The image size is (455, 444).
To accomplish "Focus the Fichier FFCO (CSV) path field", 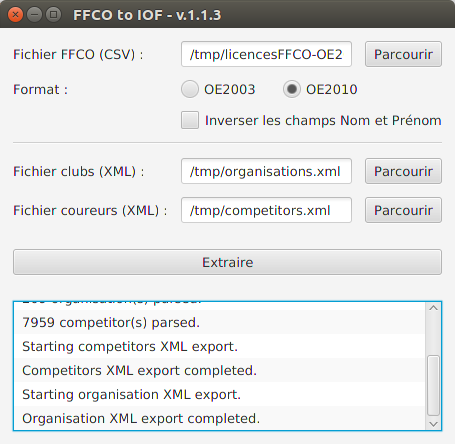I will (266, 54).
